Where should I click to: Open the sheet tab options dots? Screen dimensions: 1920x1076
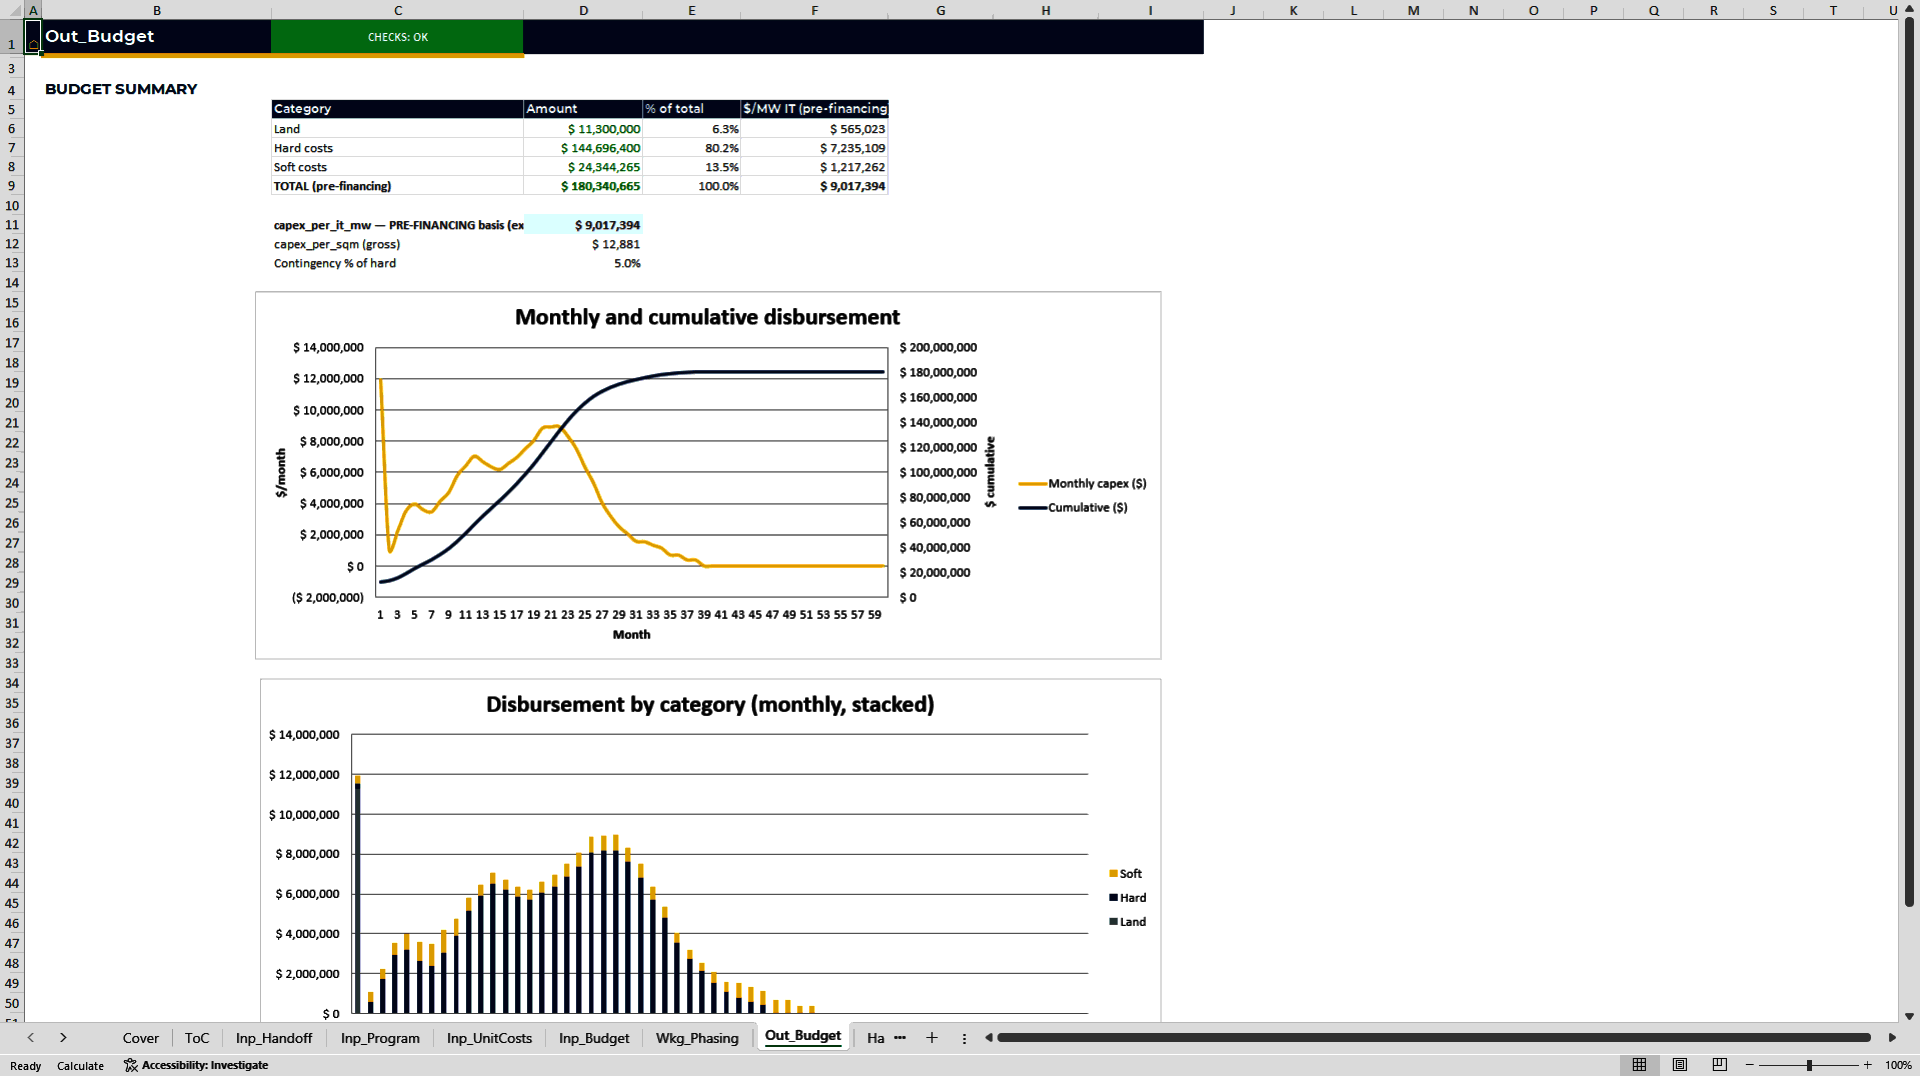pyautogui.click(x=964, y=1038)
